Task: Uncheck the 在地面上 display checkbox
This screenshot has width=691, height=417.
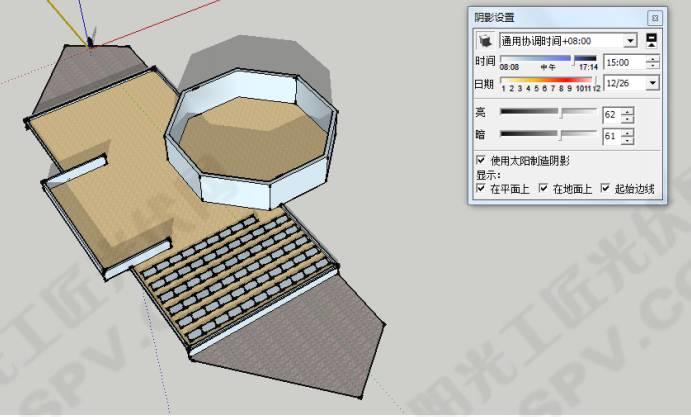Action: point(543,188)
